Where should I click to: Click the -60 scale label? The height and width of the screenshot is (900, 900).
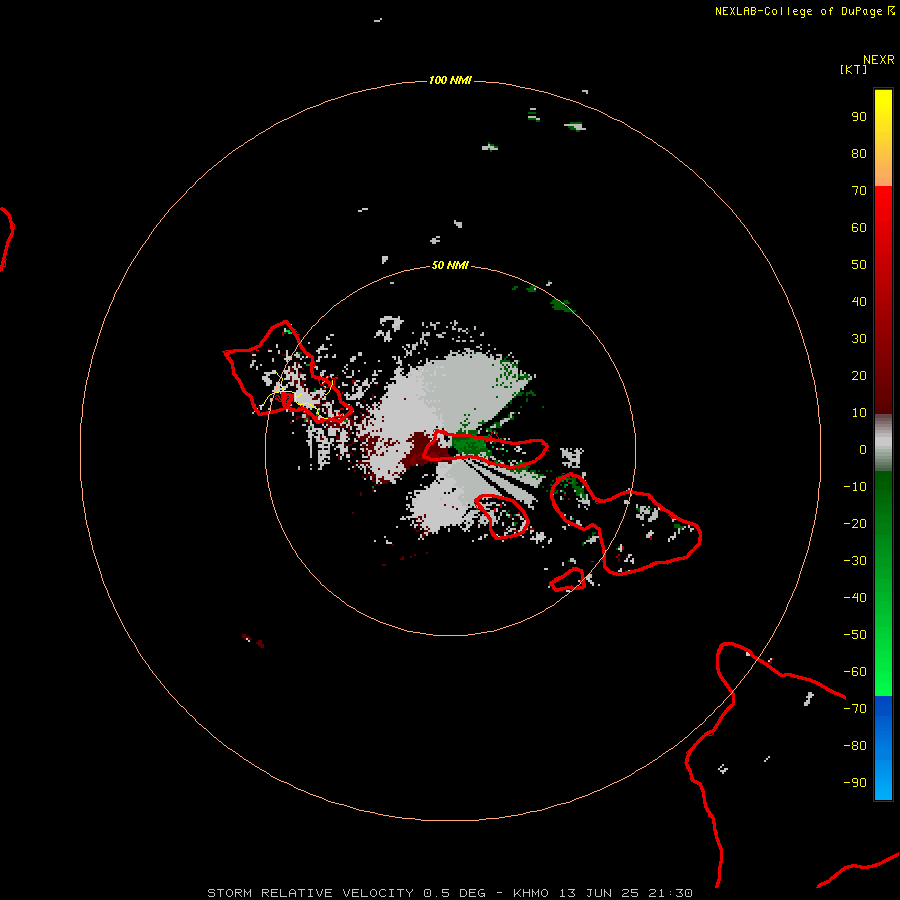(855, 672)
